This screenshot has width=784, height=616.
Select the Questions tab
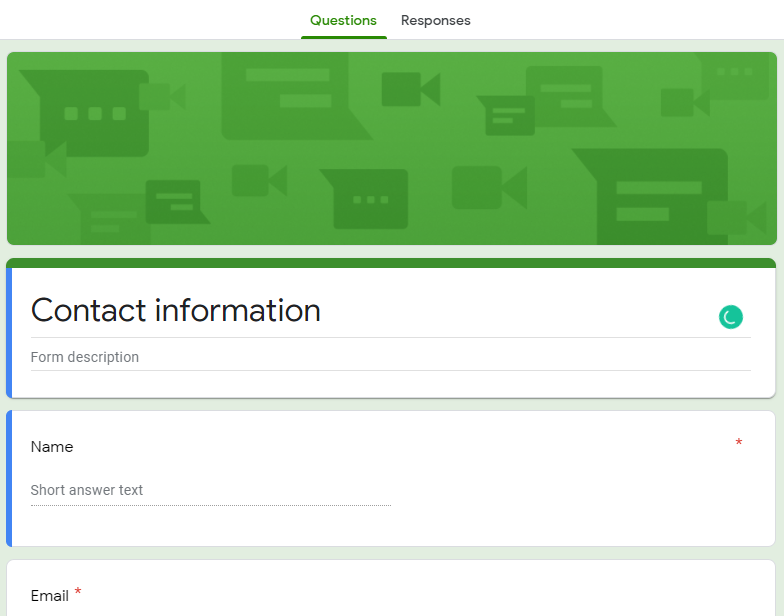343,21
